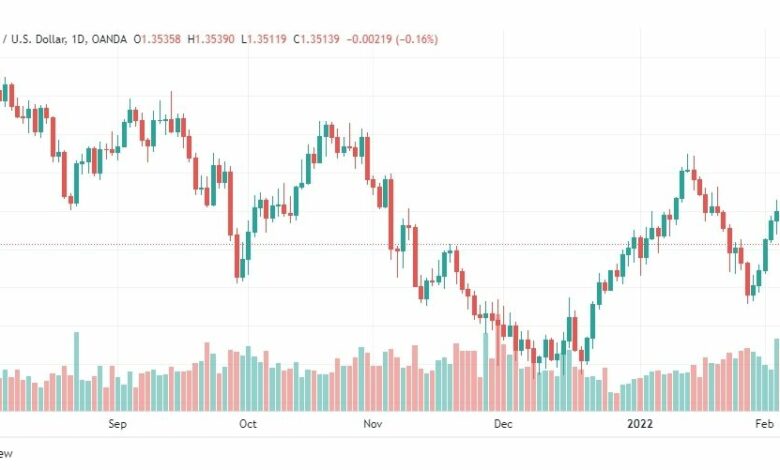
Task: Click the open price value 1.35358
Action: pos(161,39)
